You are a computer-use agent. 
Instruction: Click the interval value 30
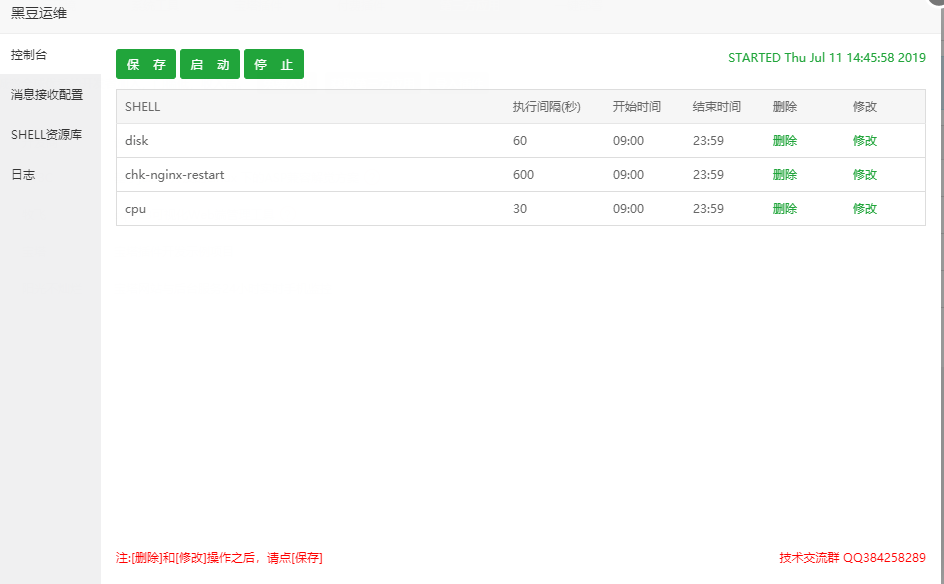(520, 209)
